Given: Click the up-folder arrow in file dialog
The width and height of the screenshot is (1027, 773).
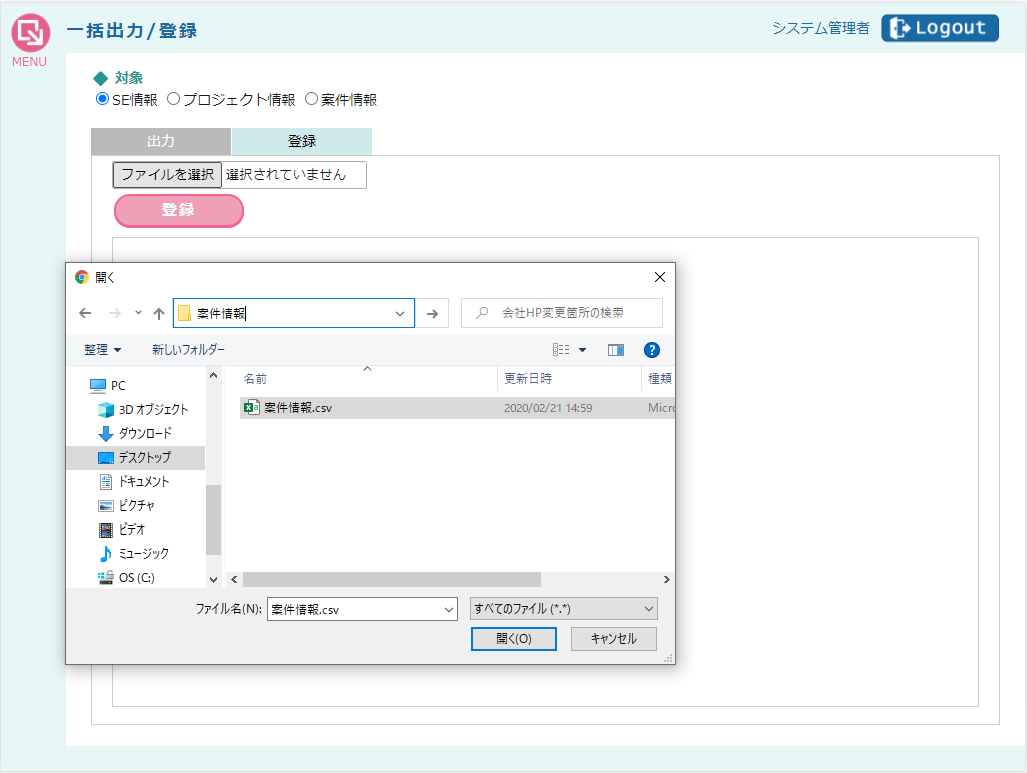Looking at the screenshot, I should click(x=158, y=313).
